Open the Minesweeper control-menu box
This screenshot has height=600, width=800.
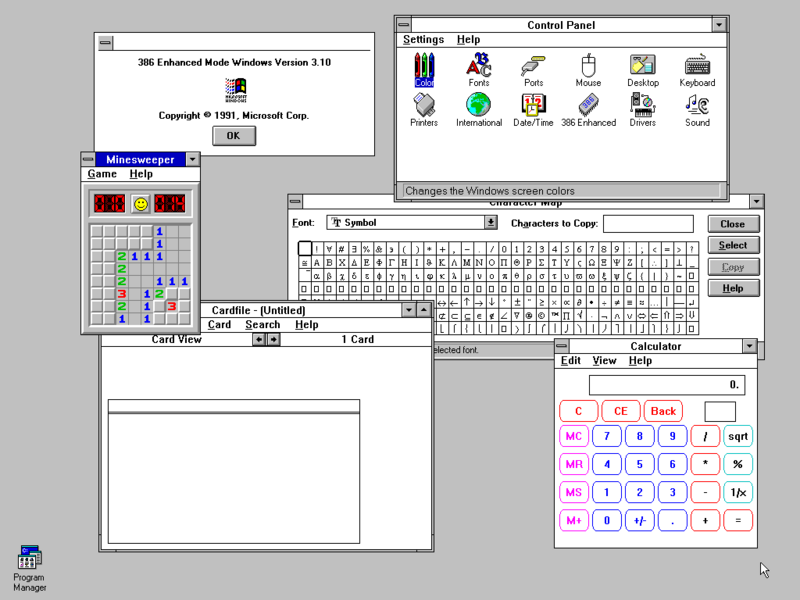pos(88,159)
